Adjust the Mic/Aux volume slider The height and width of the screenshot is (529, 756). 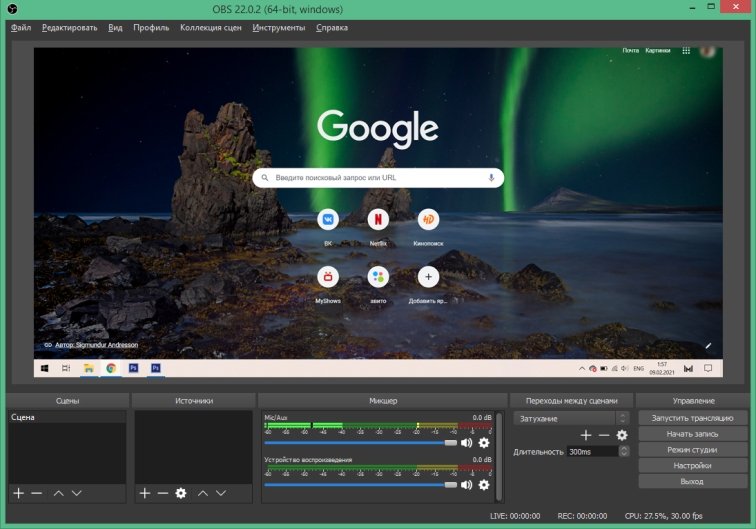point(451,442)
